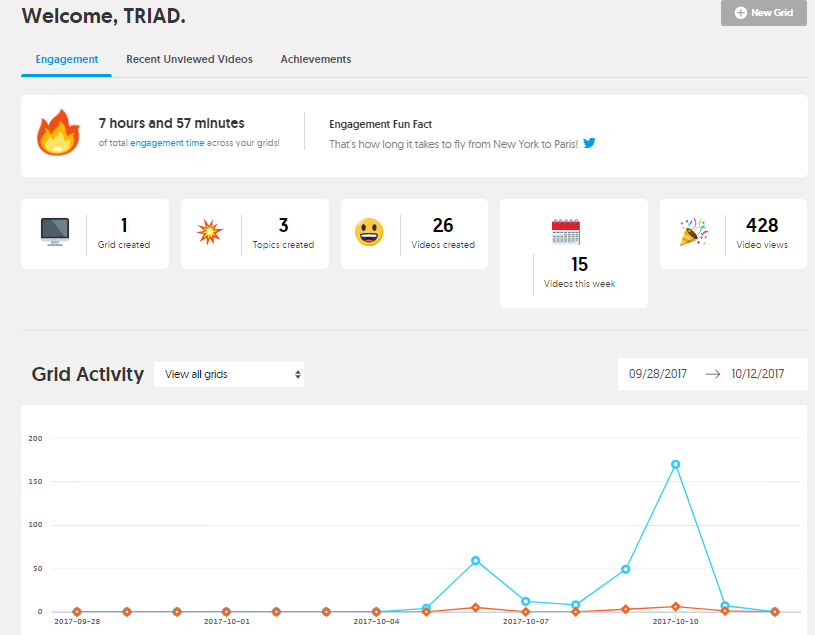Image resolution: width=815 pixels, height=635 pixels.
Task: Click the calendar Videos this week icon
Action: (566, 232)
